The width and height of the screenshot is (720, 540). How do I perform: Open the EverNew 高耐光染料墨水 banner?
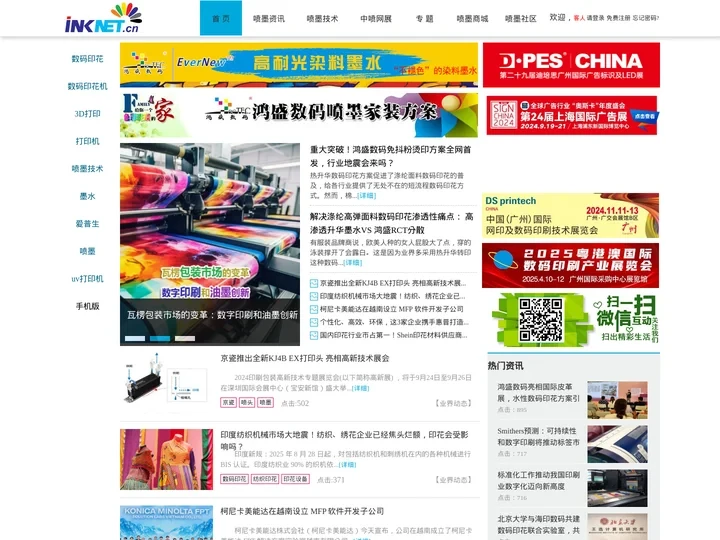tap(299, 65)
